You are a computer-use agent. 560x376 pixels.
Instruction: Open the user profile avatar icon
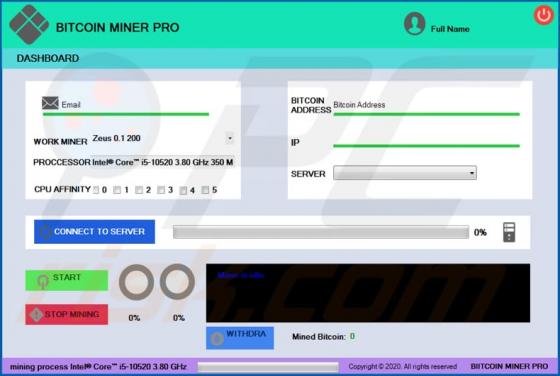[414, 24]
